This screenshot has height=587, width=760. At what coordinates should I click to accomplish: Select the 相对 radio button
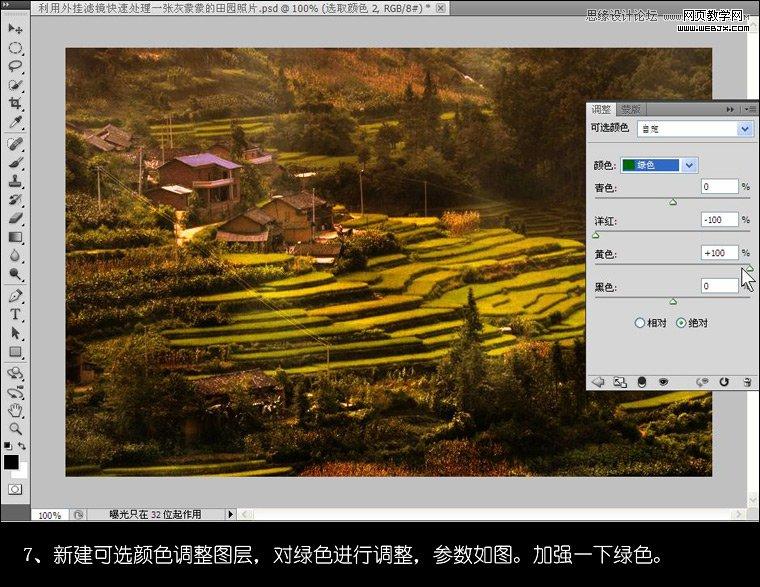[640, 323]
